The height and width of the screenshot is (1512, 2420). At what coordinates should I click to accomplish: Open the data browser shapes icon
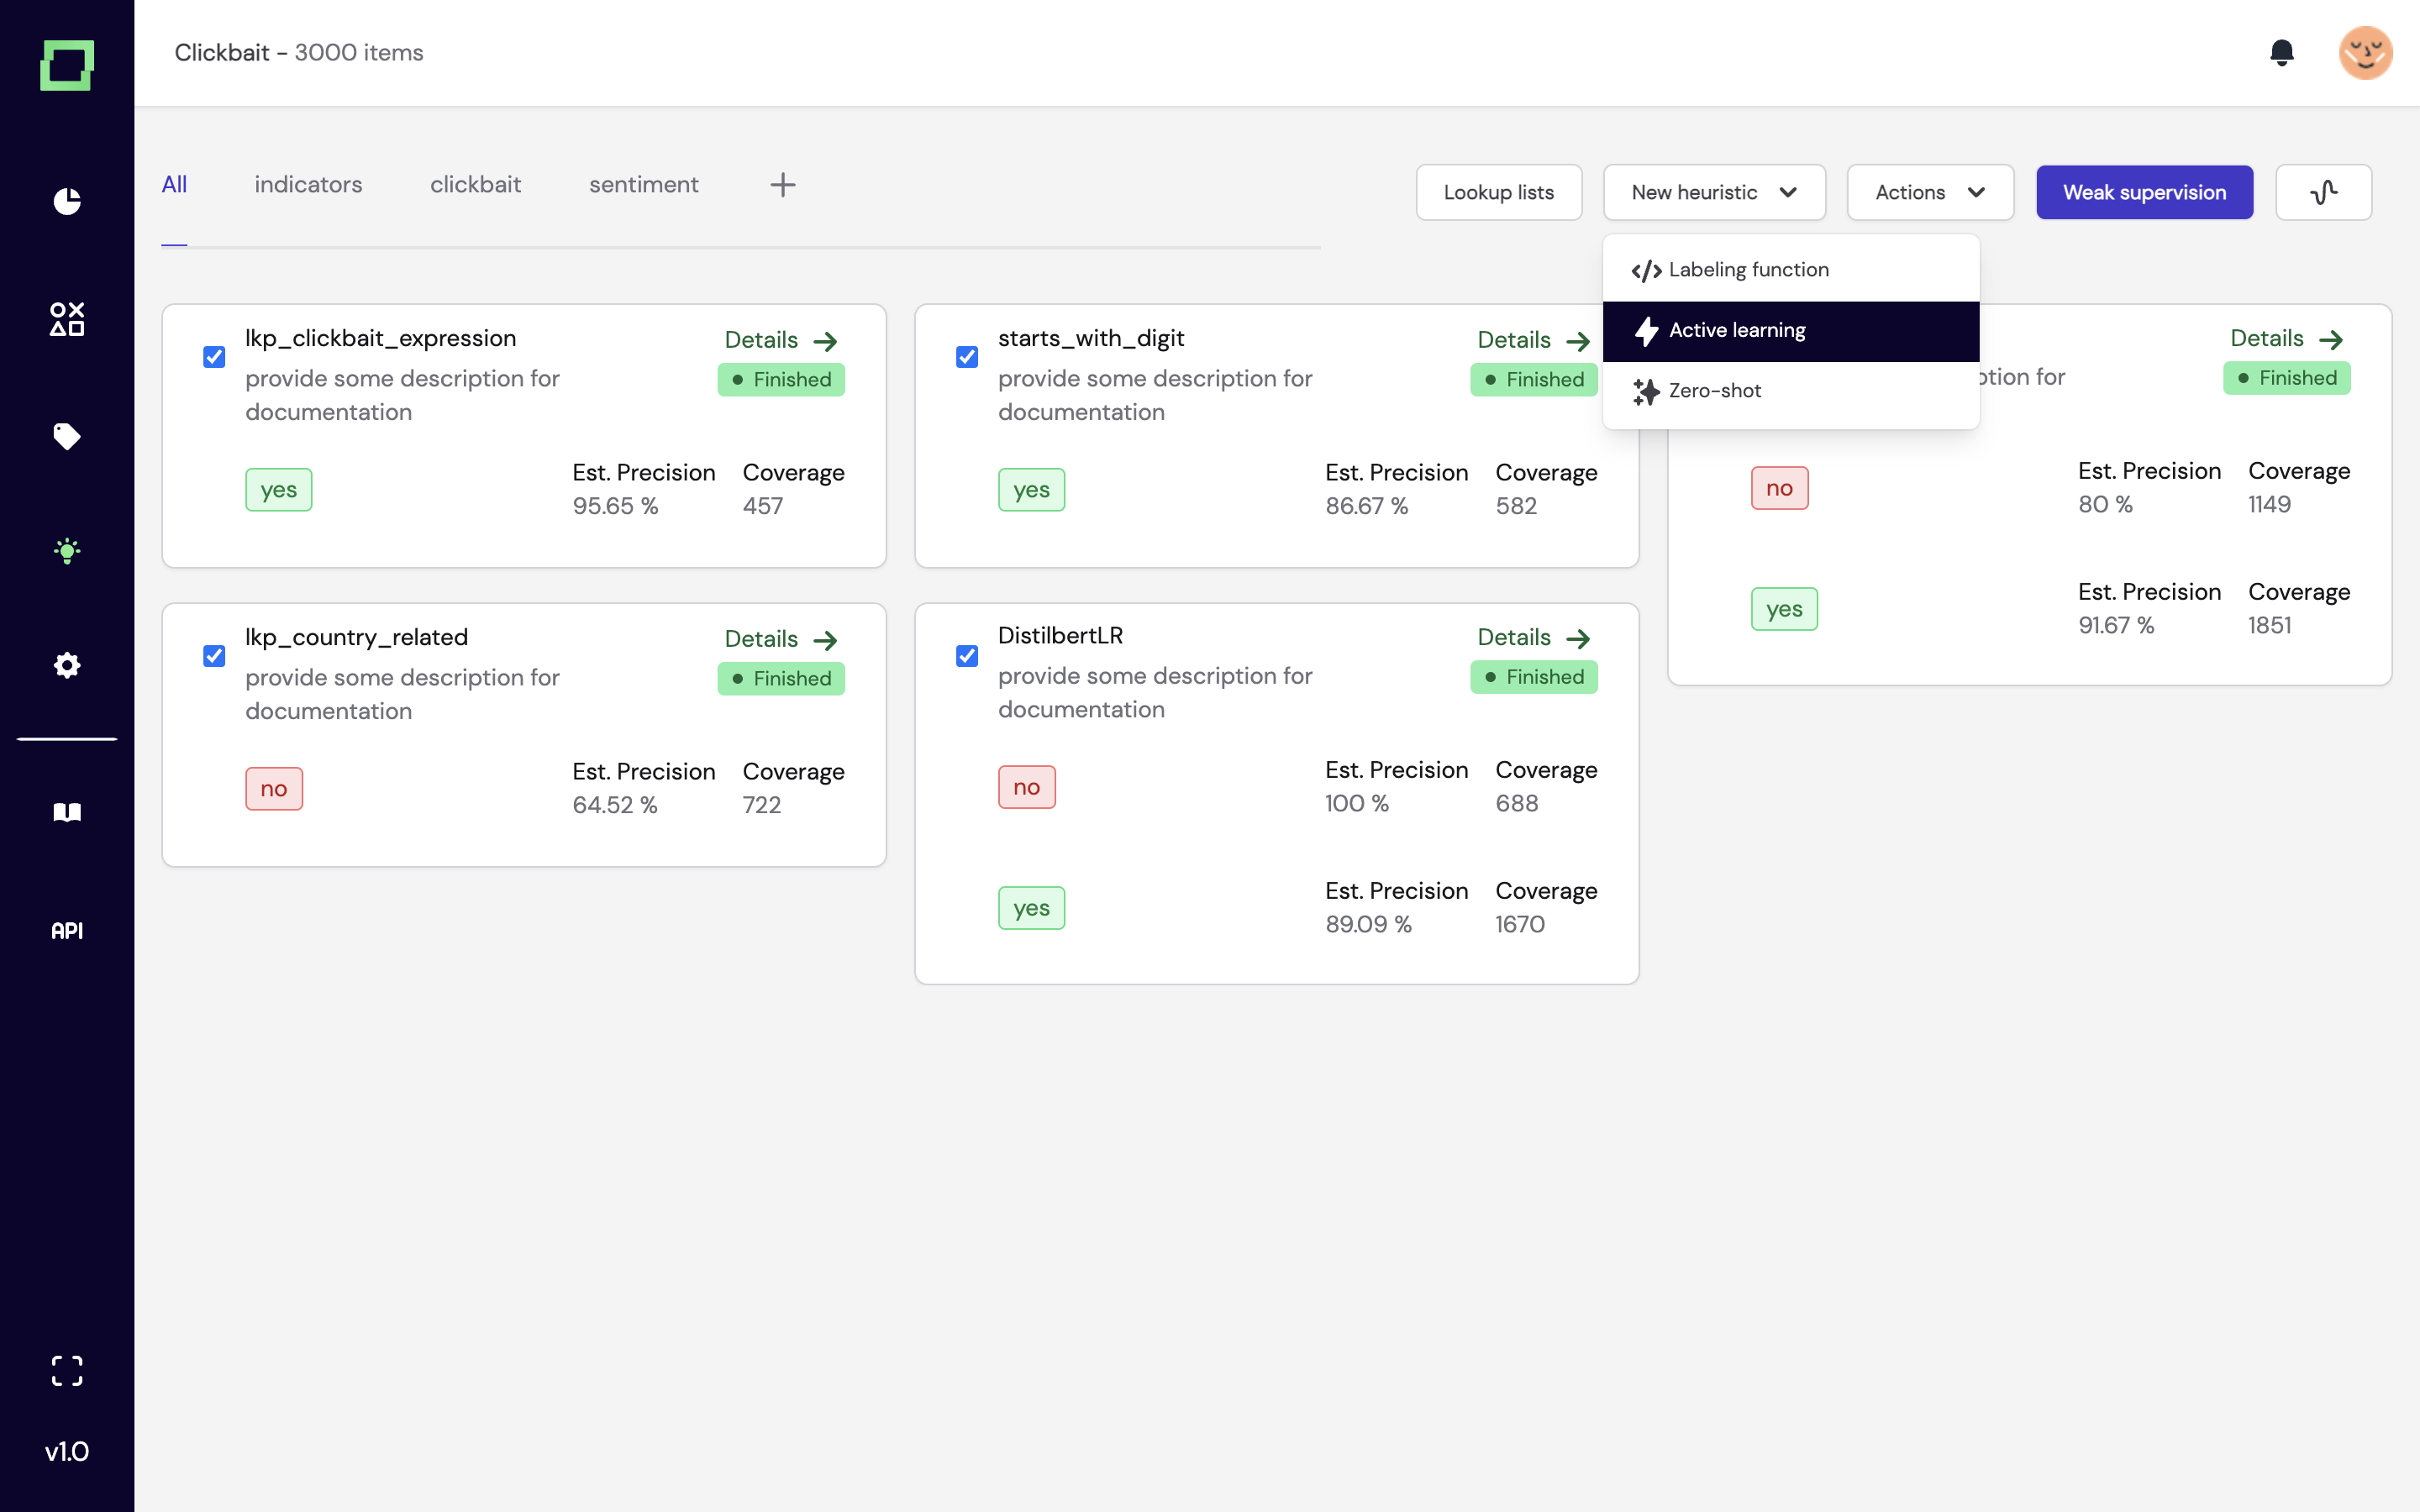coord(67,319)
